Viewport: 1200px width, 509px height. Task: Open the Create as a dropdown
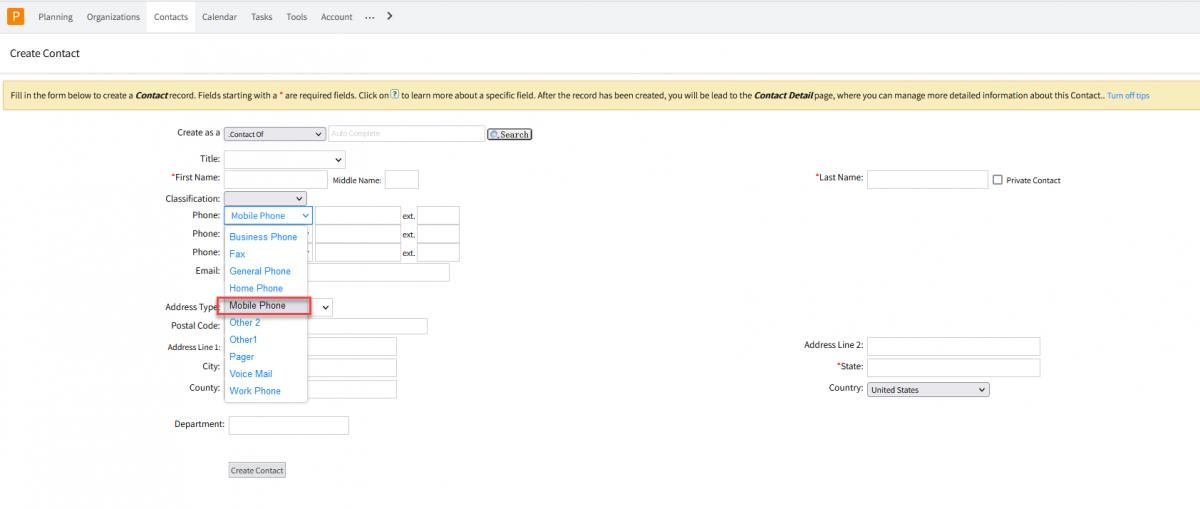click(x=275, y=134)
